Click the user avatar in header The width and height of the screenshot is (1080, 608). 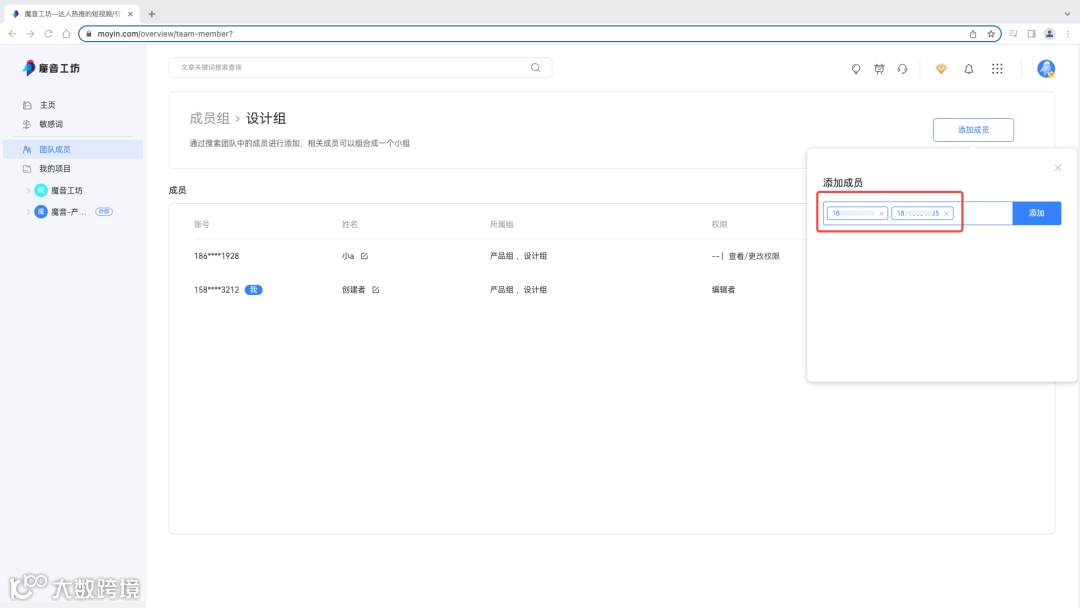point(1046,68)
